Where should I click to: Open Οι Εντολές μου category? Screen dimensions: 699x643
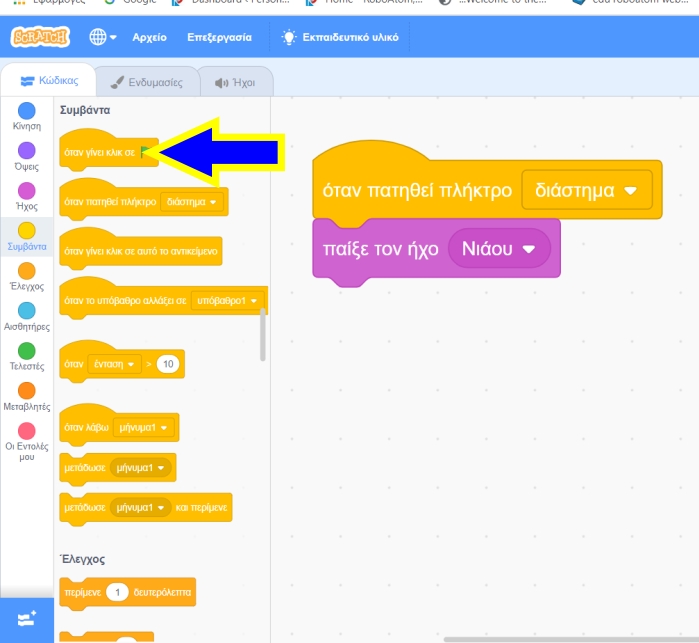27,431
